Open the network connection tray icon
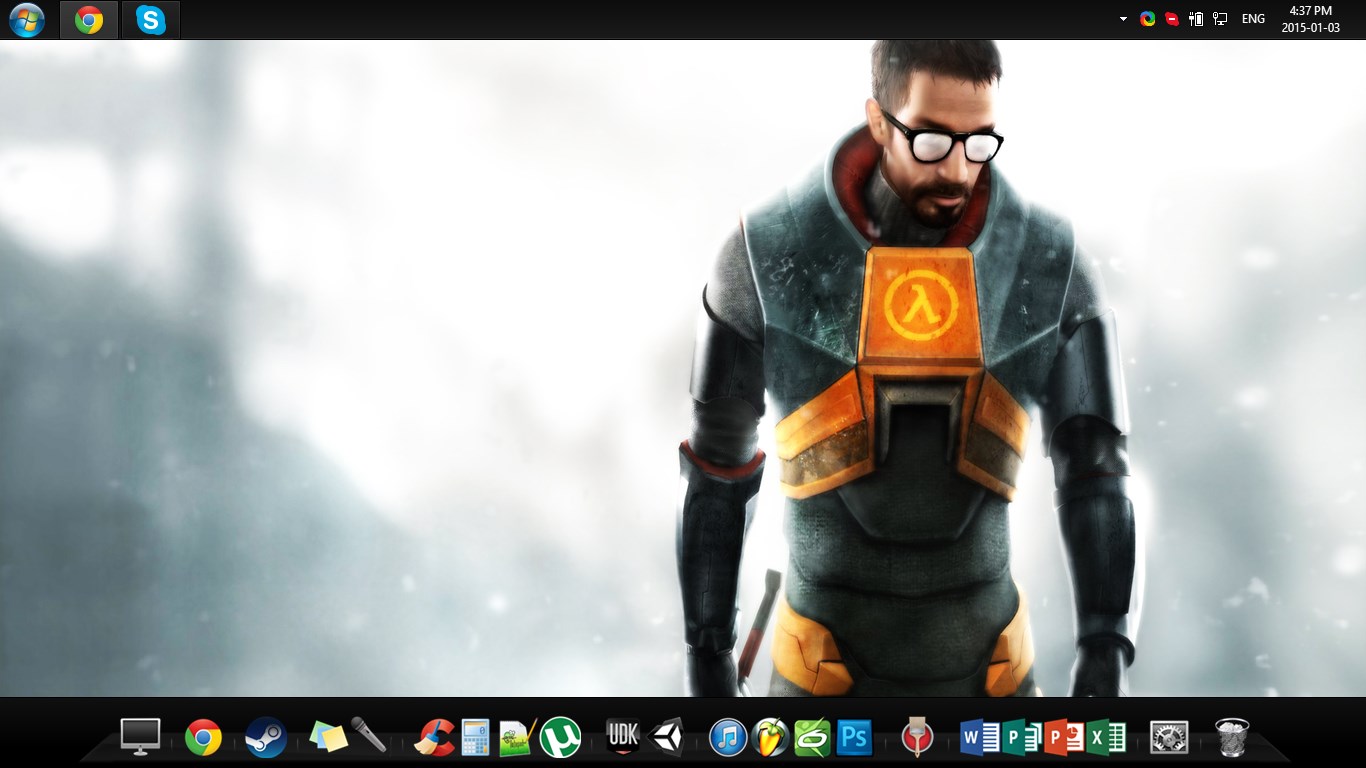The width and height of the screenshot is (1366, 768). pyautogui.click(x=1220, y=19)
